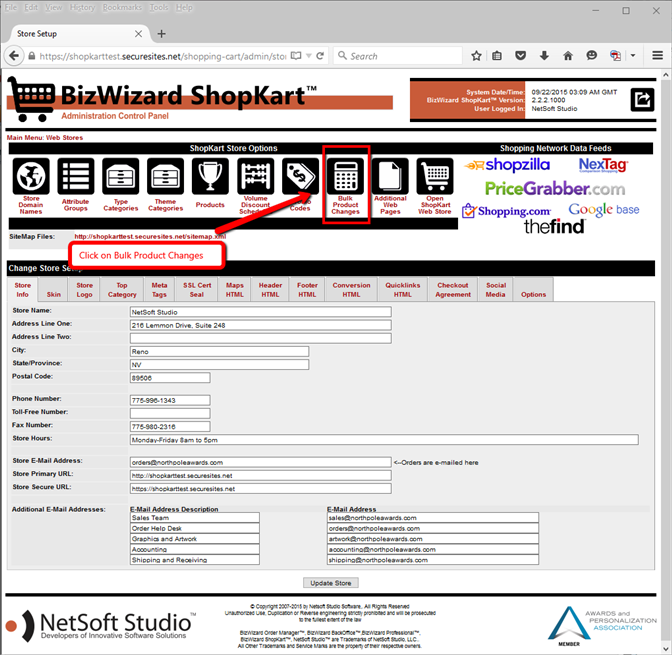Click the Bulk Product Changes calculator icon
Viewport: 672px width, 655px height.
click(345, 176)
